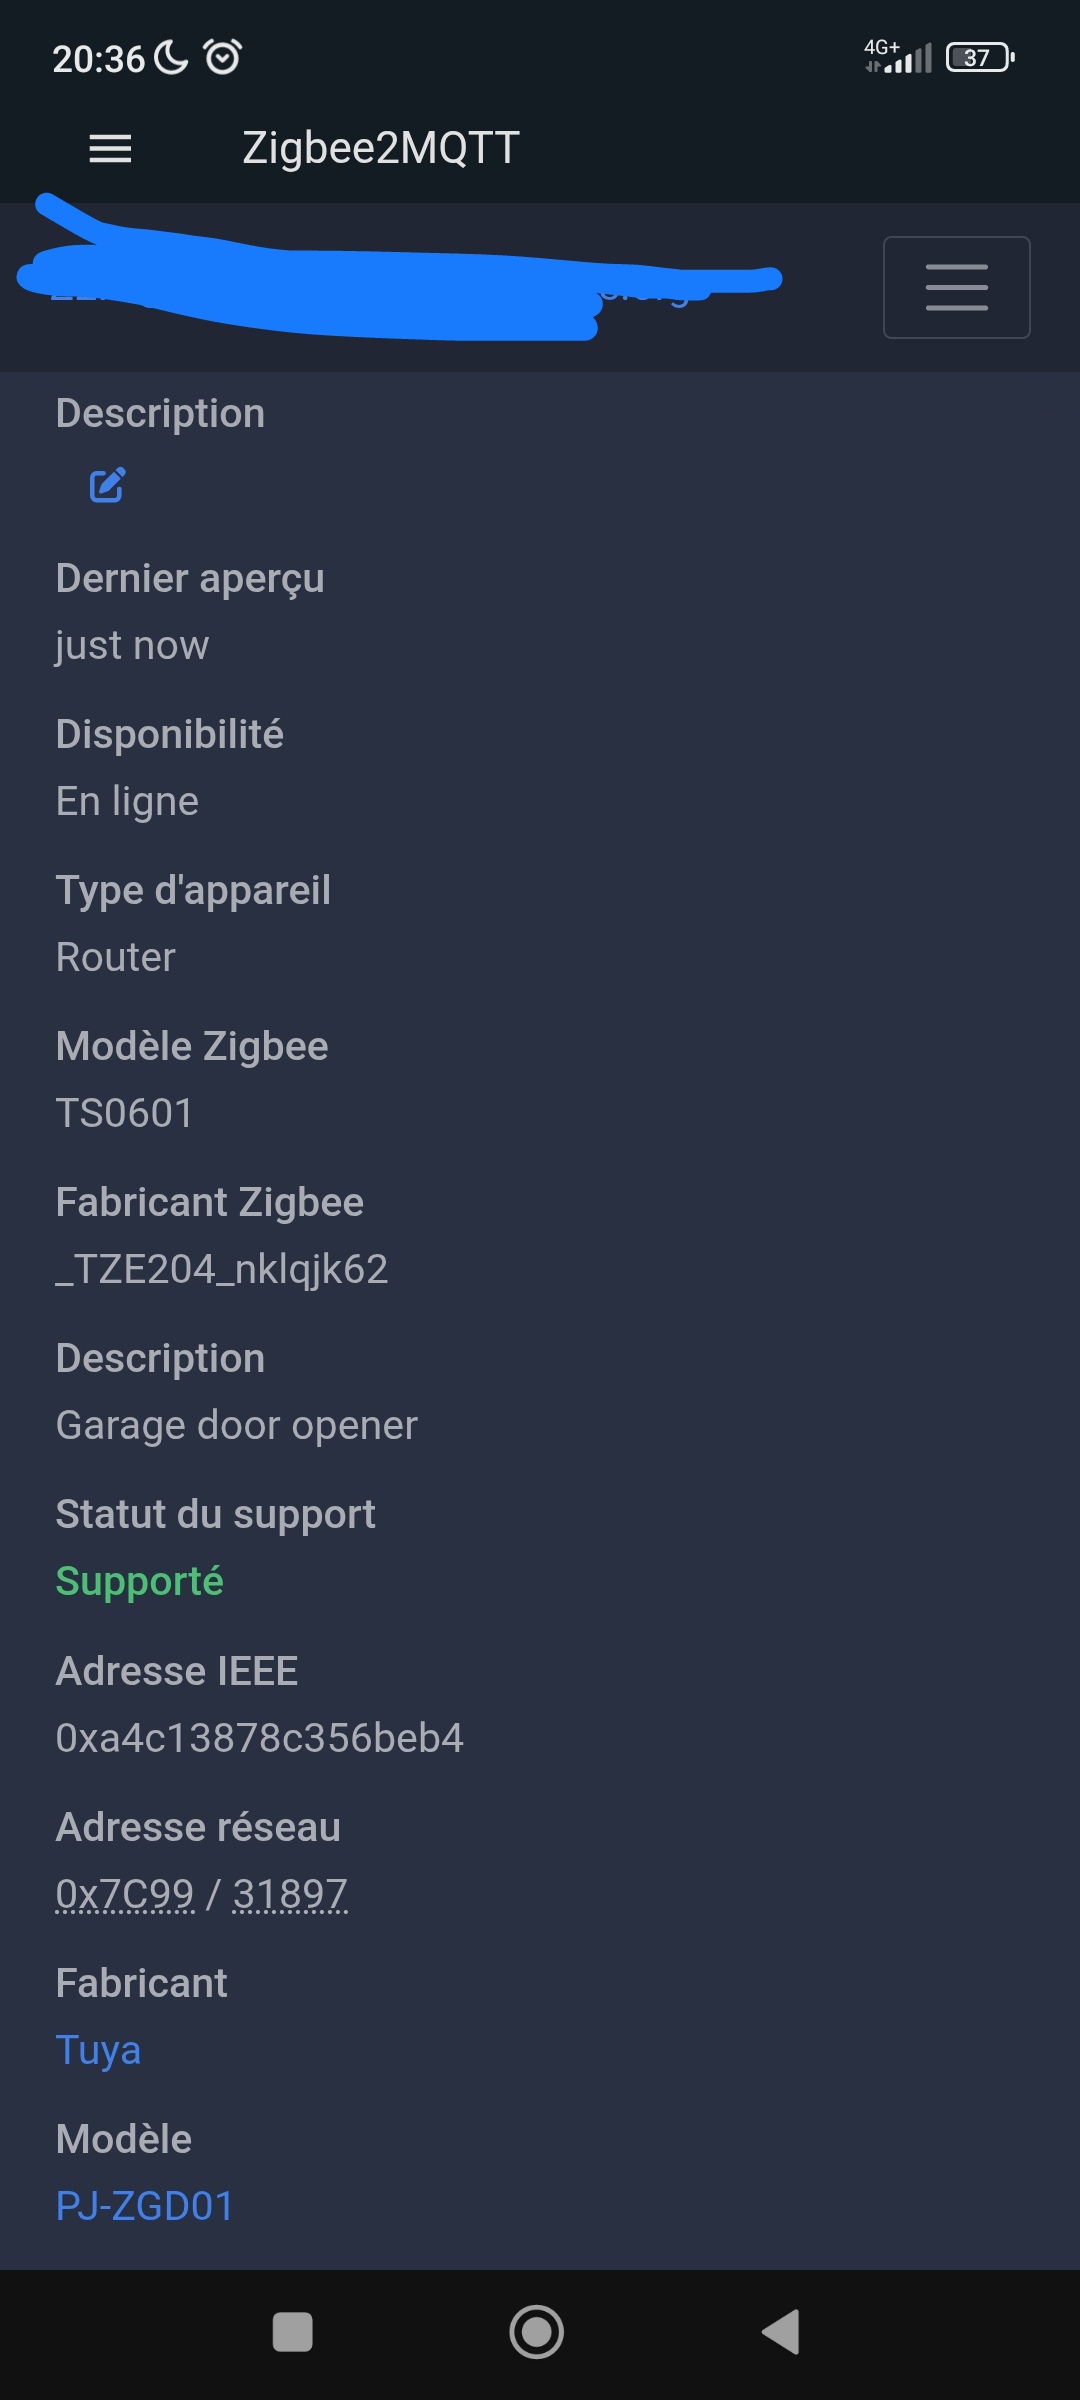Select the _TZE204_nklqjk62 manufacturer value
This screenshot has height=2400, width=1080.
[x=222, y=1269]
